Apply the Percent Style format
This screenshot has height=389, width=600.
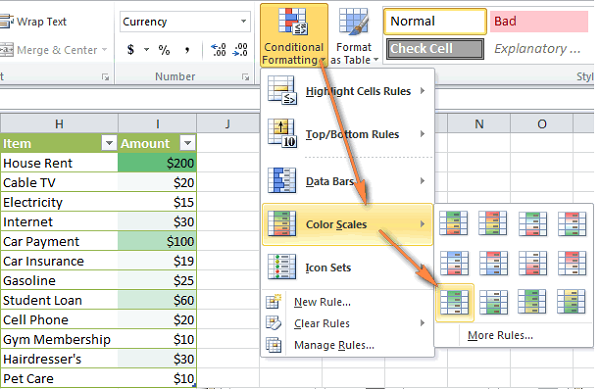164,50
